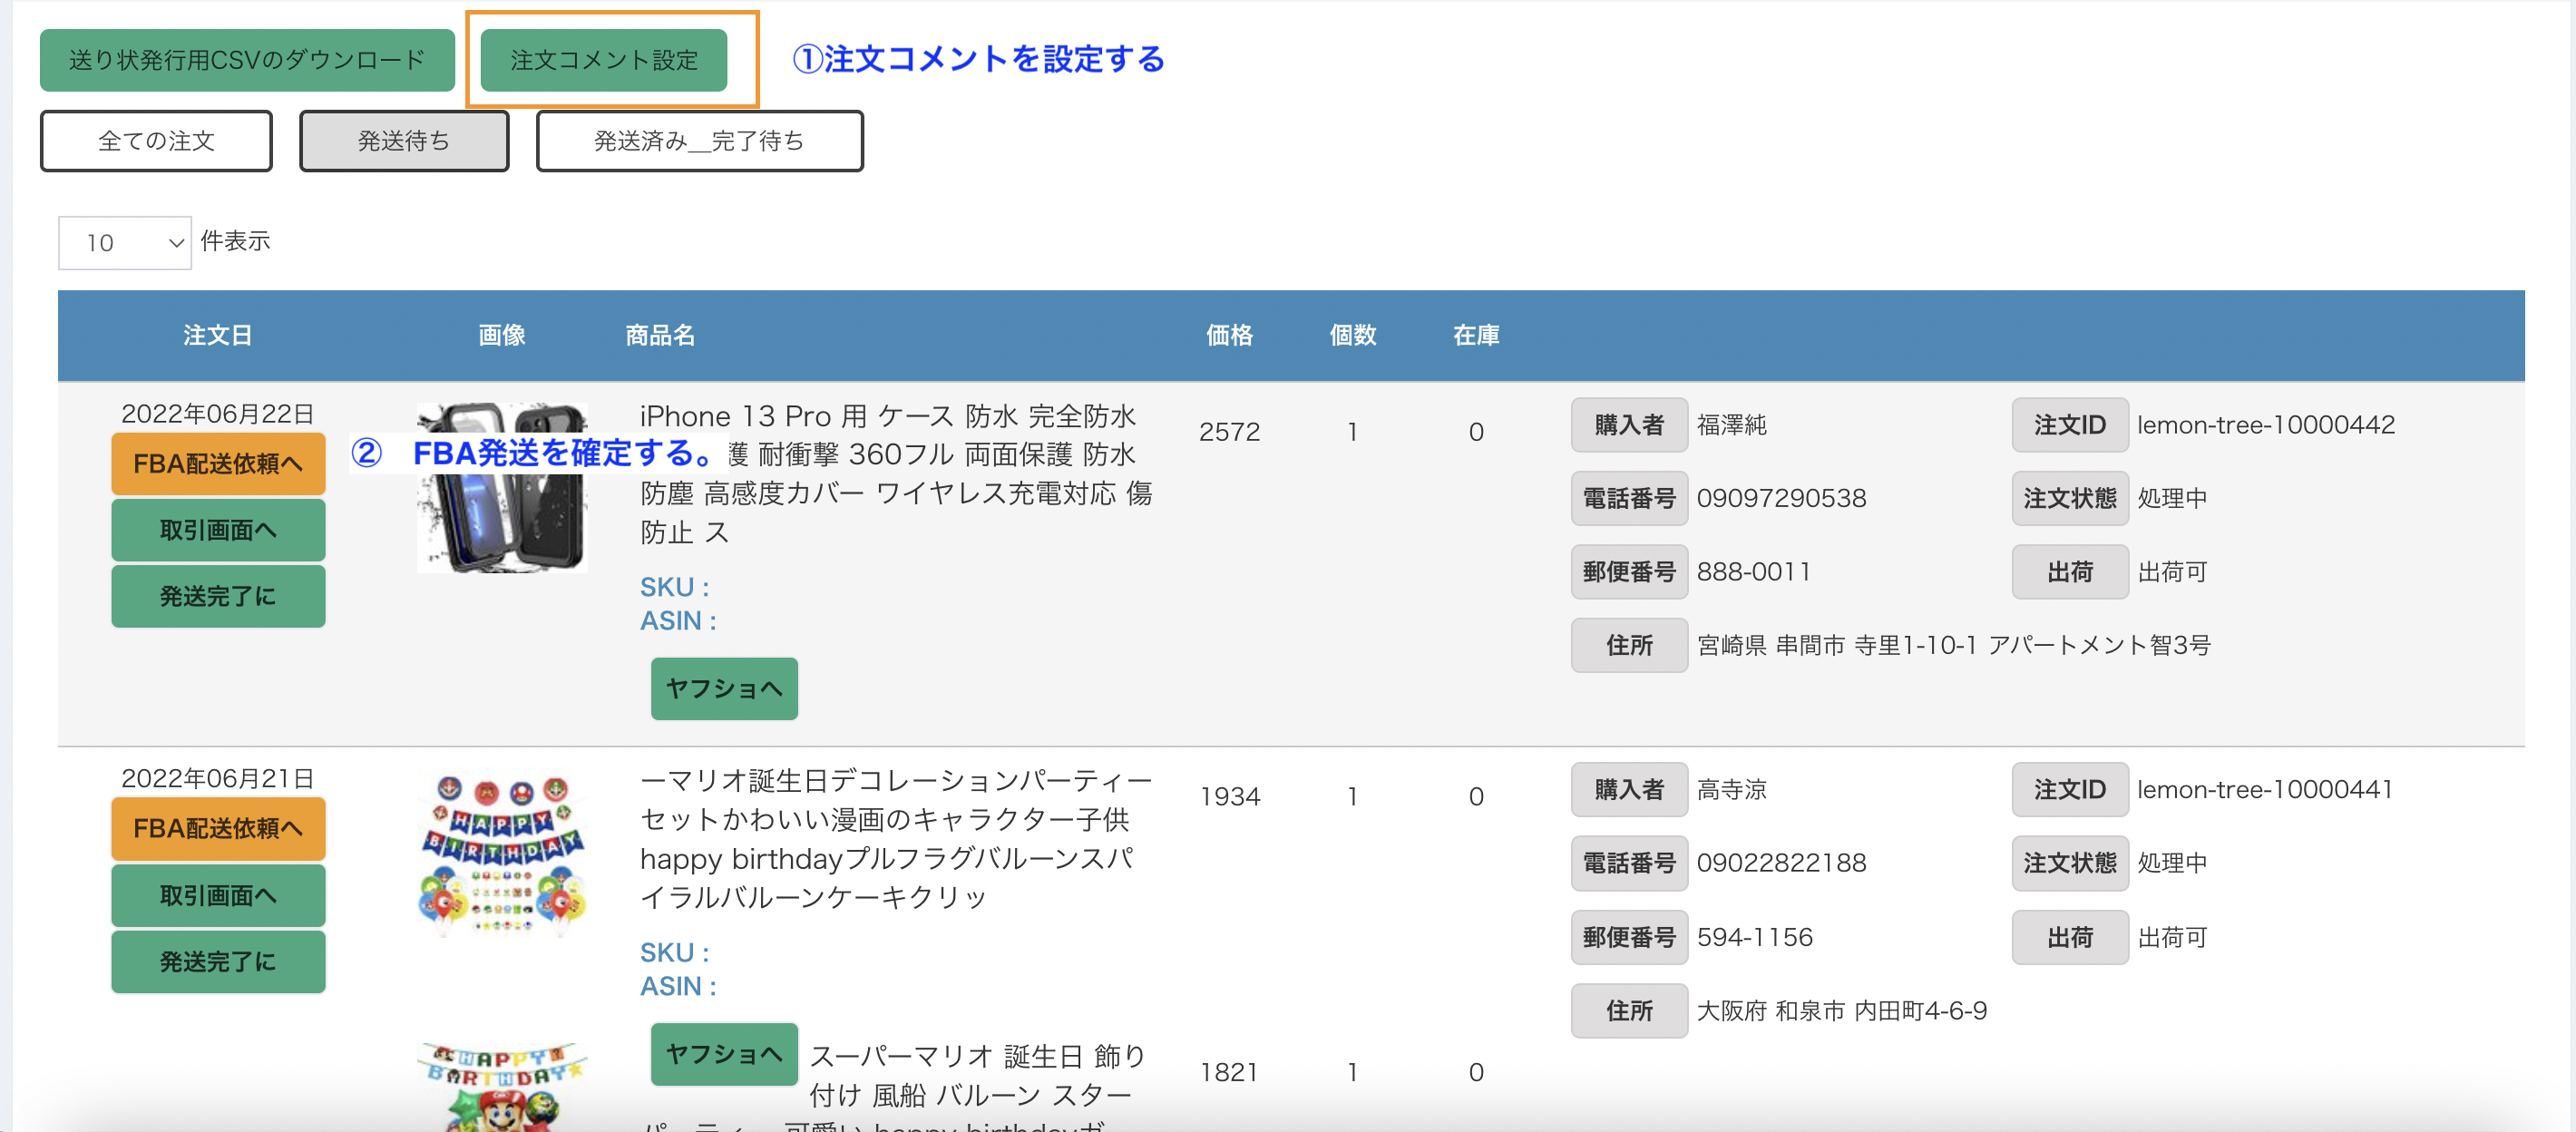Open the Super Mario balloon thumbnail at the bottom
Viewport: 2576px width, 1132px height.
[x=502, y=1087]
